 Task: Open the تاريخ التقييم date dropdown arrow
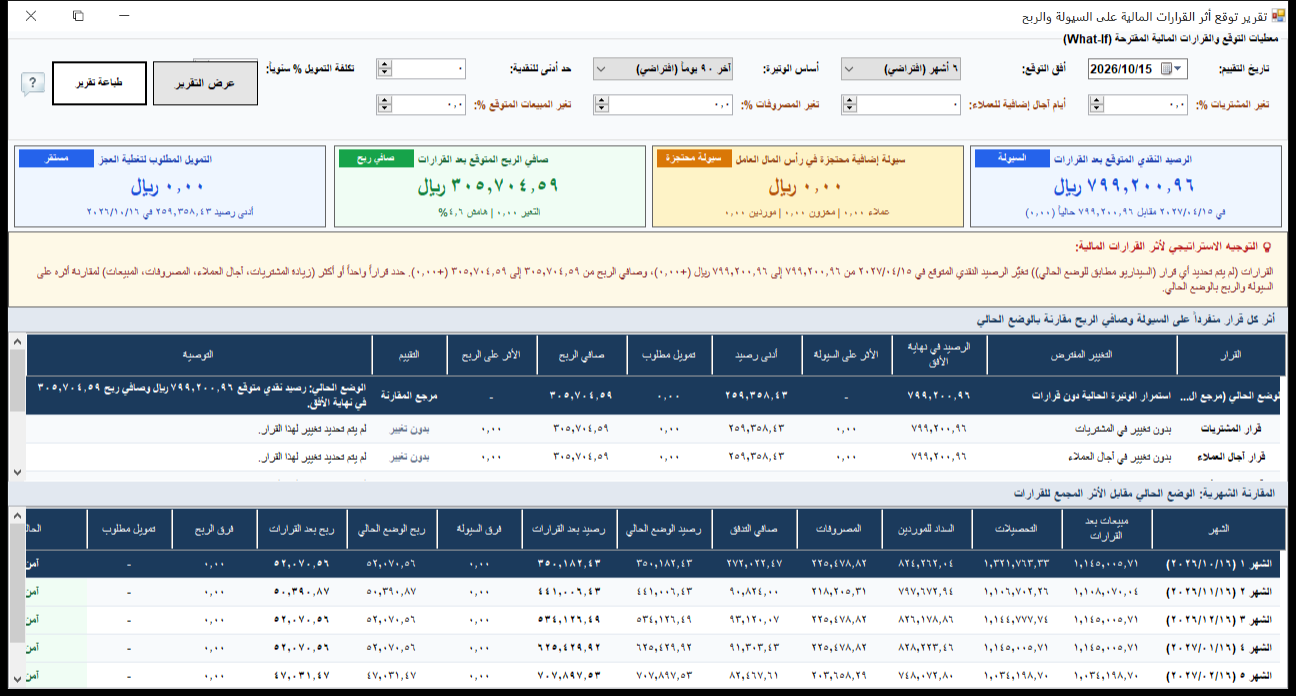pos(1176,69)
